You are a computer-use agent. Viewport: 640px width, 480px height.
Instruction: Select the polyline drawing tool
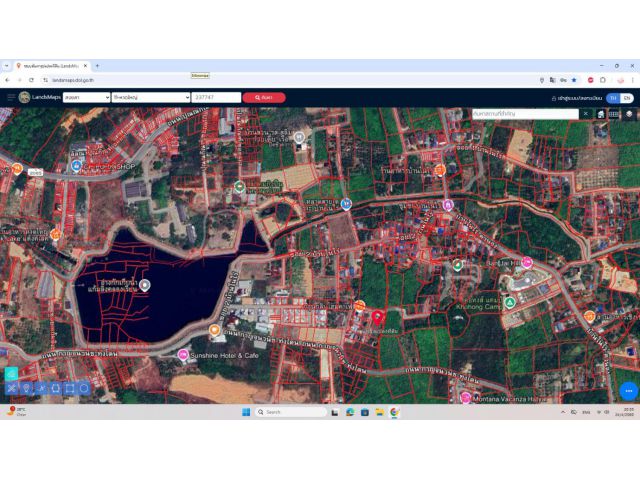41,388
